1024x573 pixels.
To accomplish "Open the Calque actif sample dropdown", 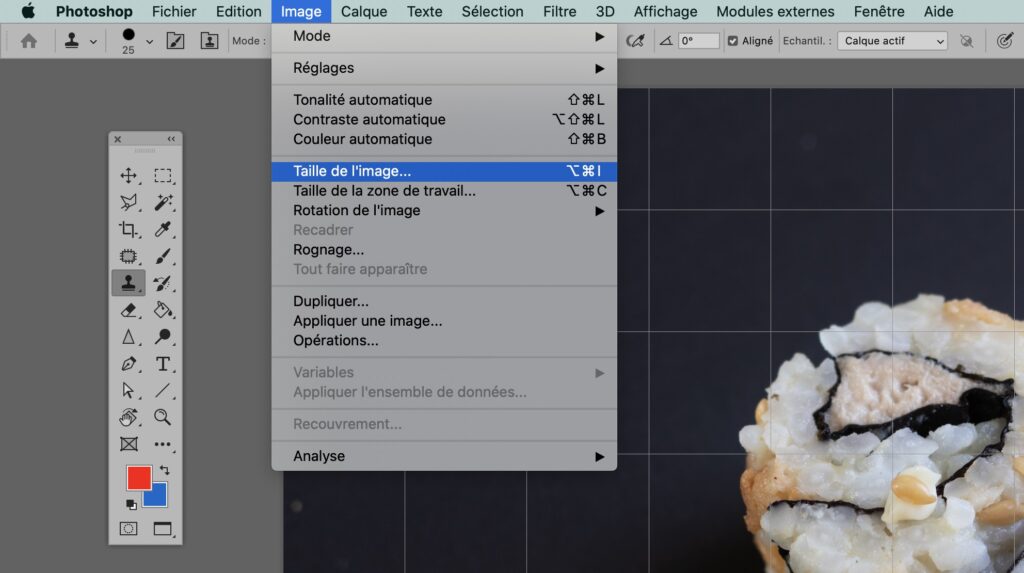I will tap(894, 41).
